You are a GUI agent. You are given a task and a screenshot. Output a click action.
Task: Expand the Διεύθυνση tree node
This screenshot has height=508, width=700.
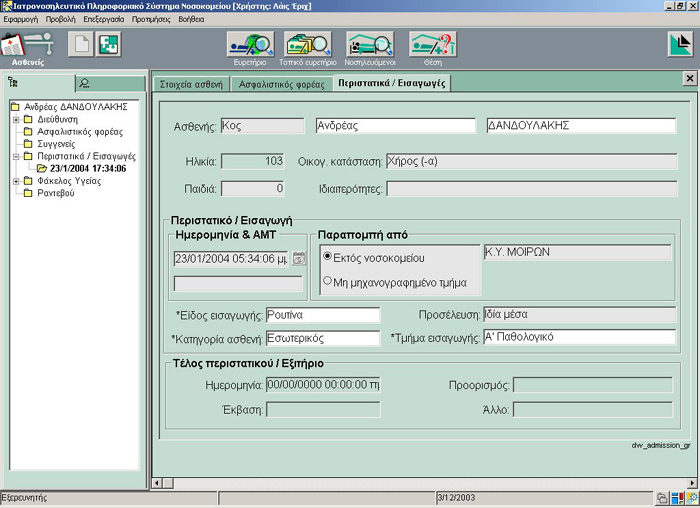tap(16, 119)
